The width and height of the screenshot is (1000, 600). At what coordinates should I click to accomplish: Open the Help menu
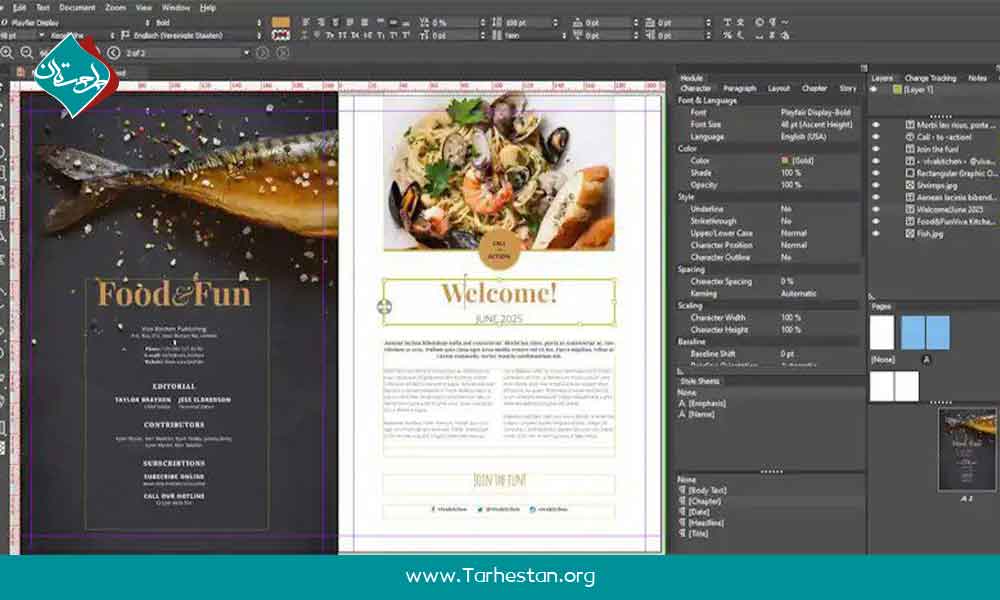tap(208, 8)
